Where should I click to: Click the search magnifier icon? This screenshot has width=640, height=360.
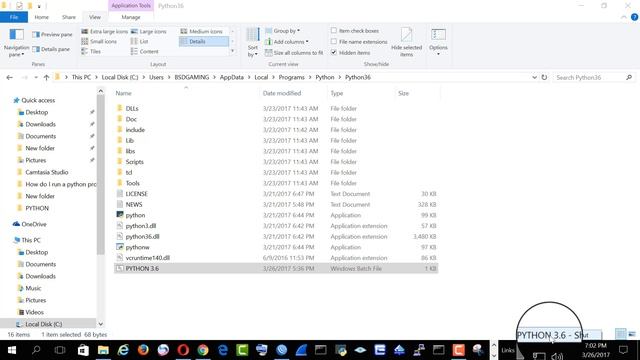click(x=629, y=77)
